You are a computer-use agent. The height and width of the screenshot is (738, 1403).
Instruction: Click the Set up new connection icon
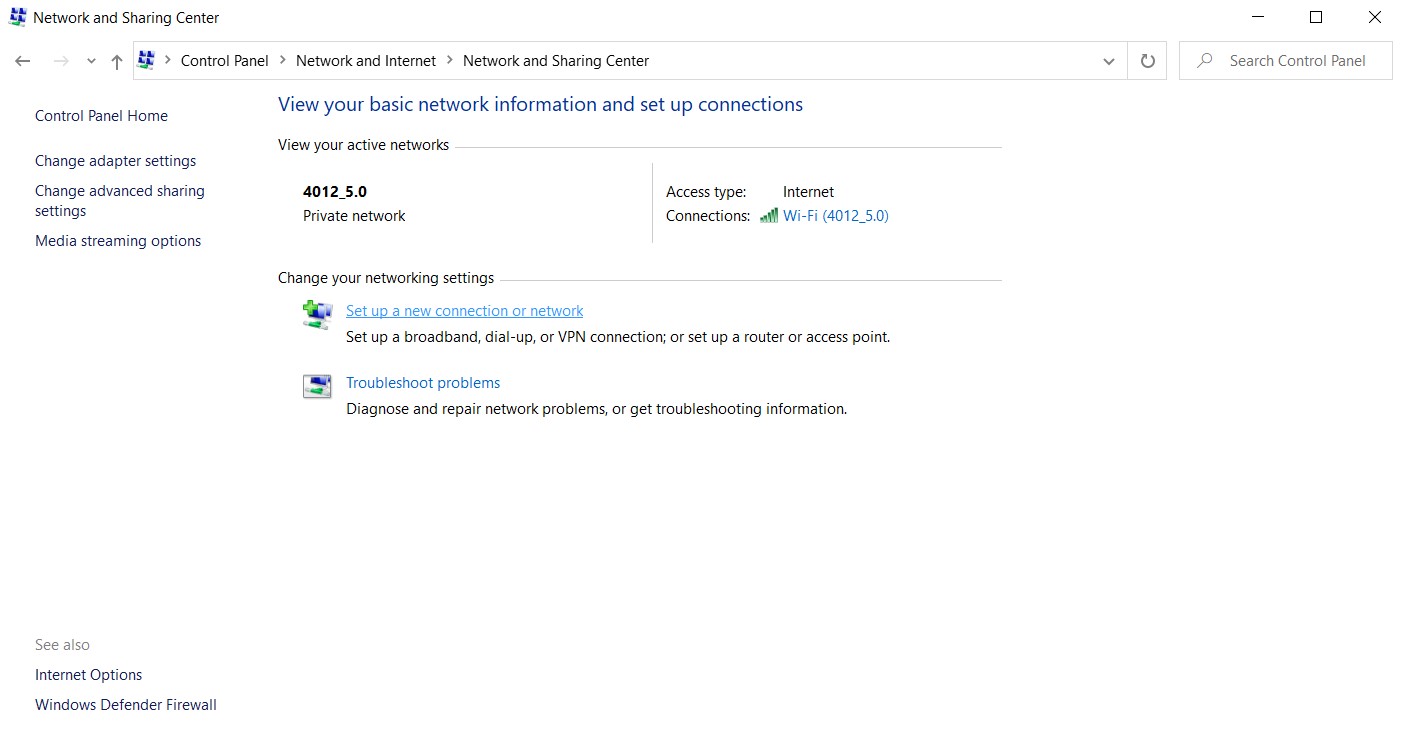pos(317,315)
